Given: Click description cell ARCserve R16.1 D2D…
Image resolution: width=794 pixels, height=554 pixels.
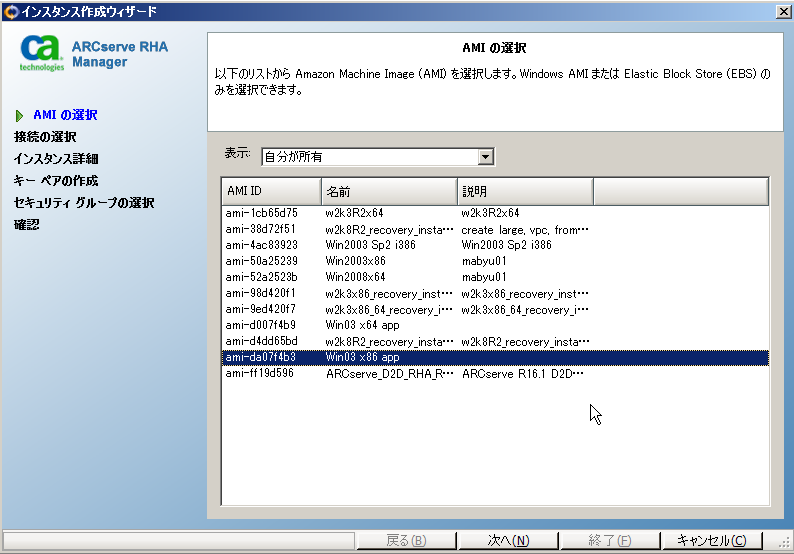Looking at the screenshot, I should tap(523, 374).
